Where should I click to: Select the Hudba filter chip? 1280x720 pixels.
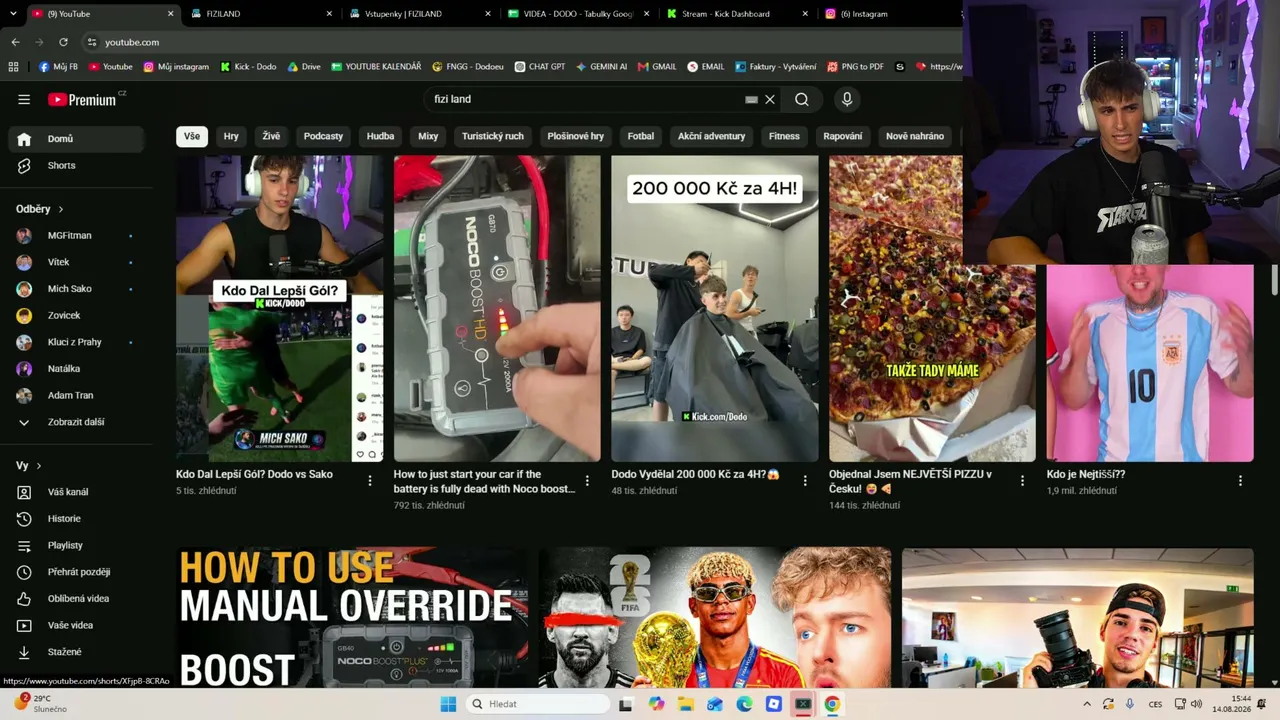click(x=380, y=136)
